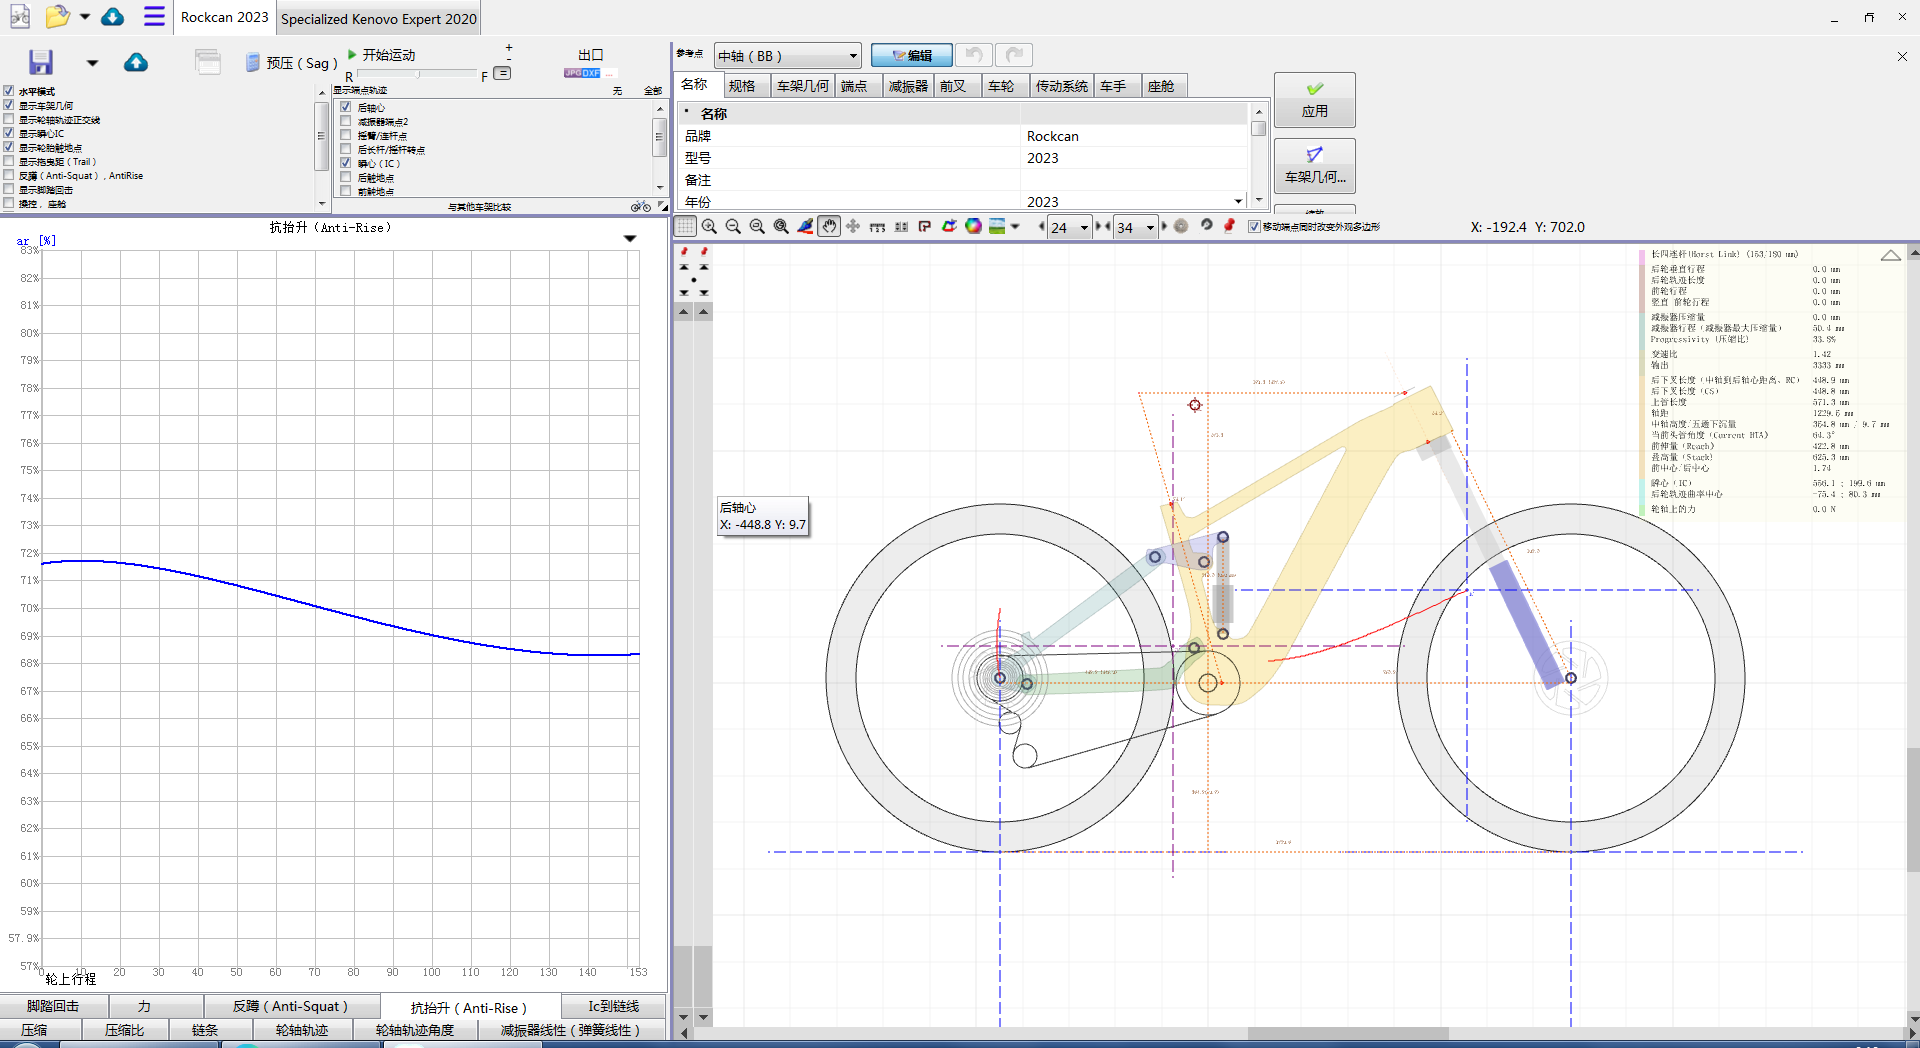Select the paint pen drawing tool
The width and height of the screenshot is (1920, 1048).
coord(805,227)
